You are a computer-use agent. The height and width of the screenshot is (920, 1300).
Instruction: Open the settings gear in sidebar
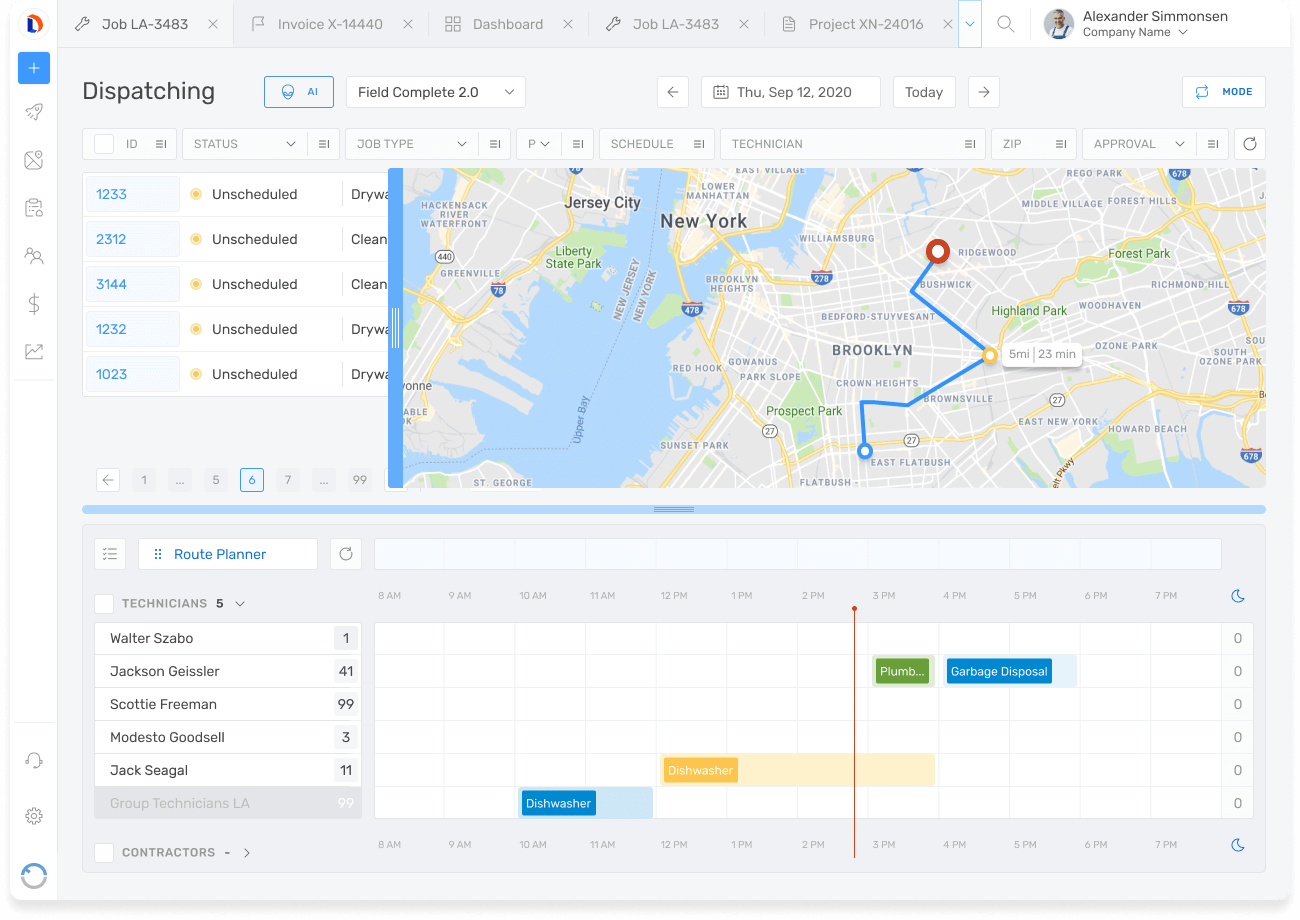tap(34, 816)
